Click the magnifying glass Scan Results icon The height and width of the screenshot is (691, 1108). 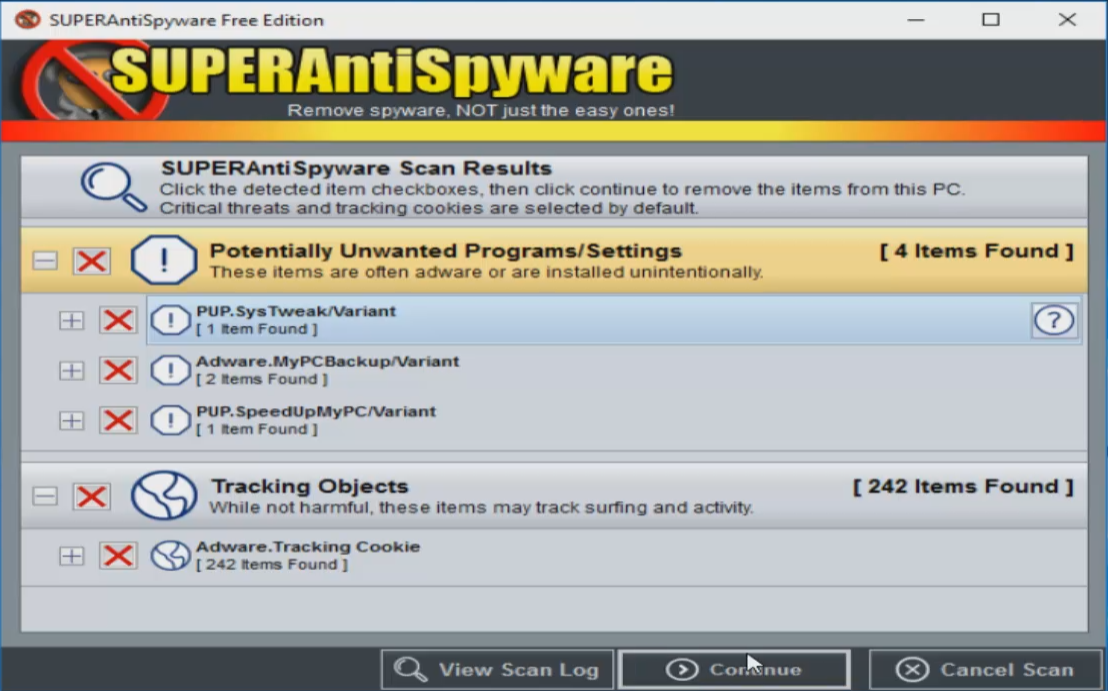pyautogui.click(x=113, y=187)
